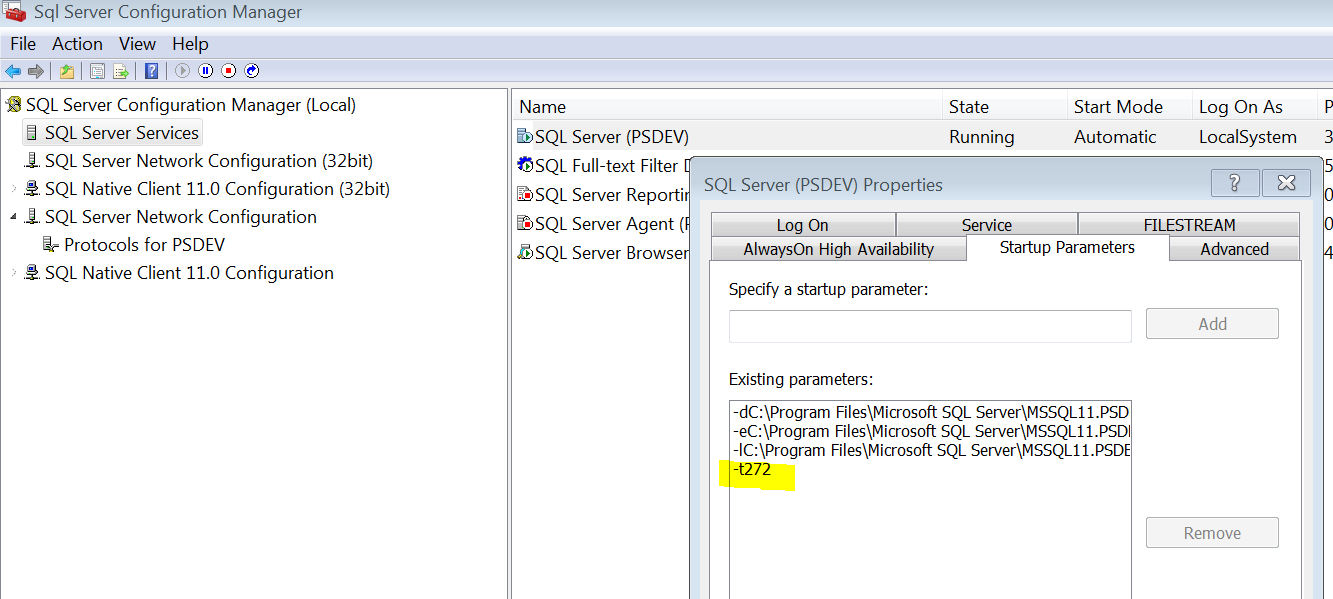Sort services by the Name column
The height and width of the screenshot is (599, 1333).
click(x=728, y=107)
